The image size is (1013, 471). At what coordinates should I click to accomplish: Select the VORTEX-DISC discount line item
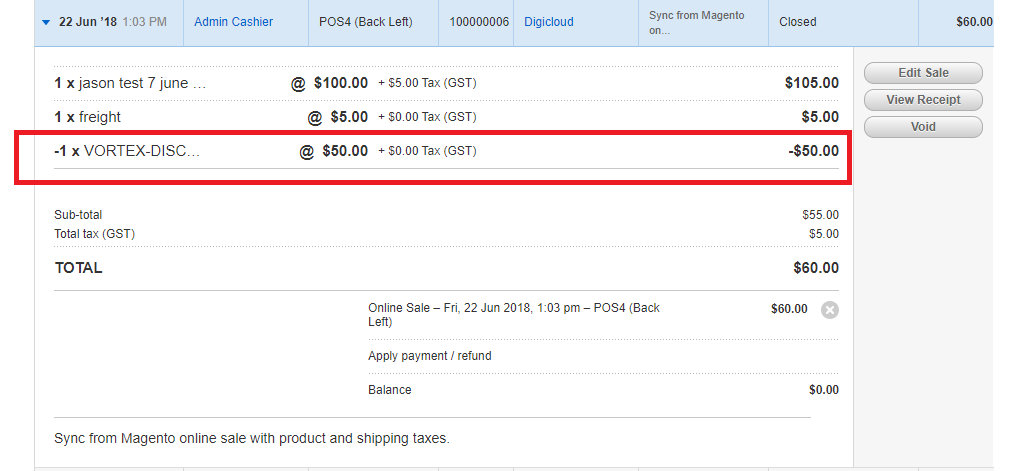pyautogui.click(x=446, y=151)
